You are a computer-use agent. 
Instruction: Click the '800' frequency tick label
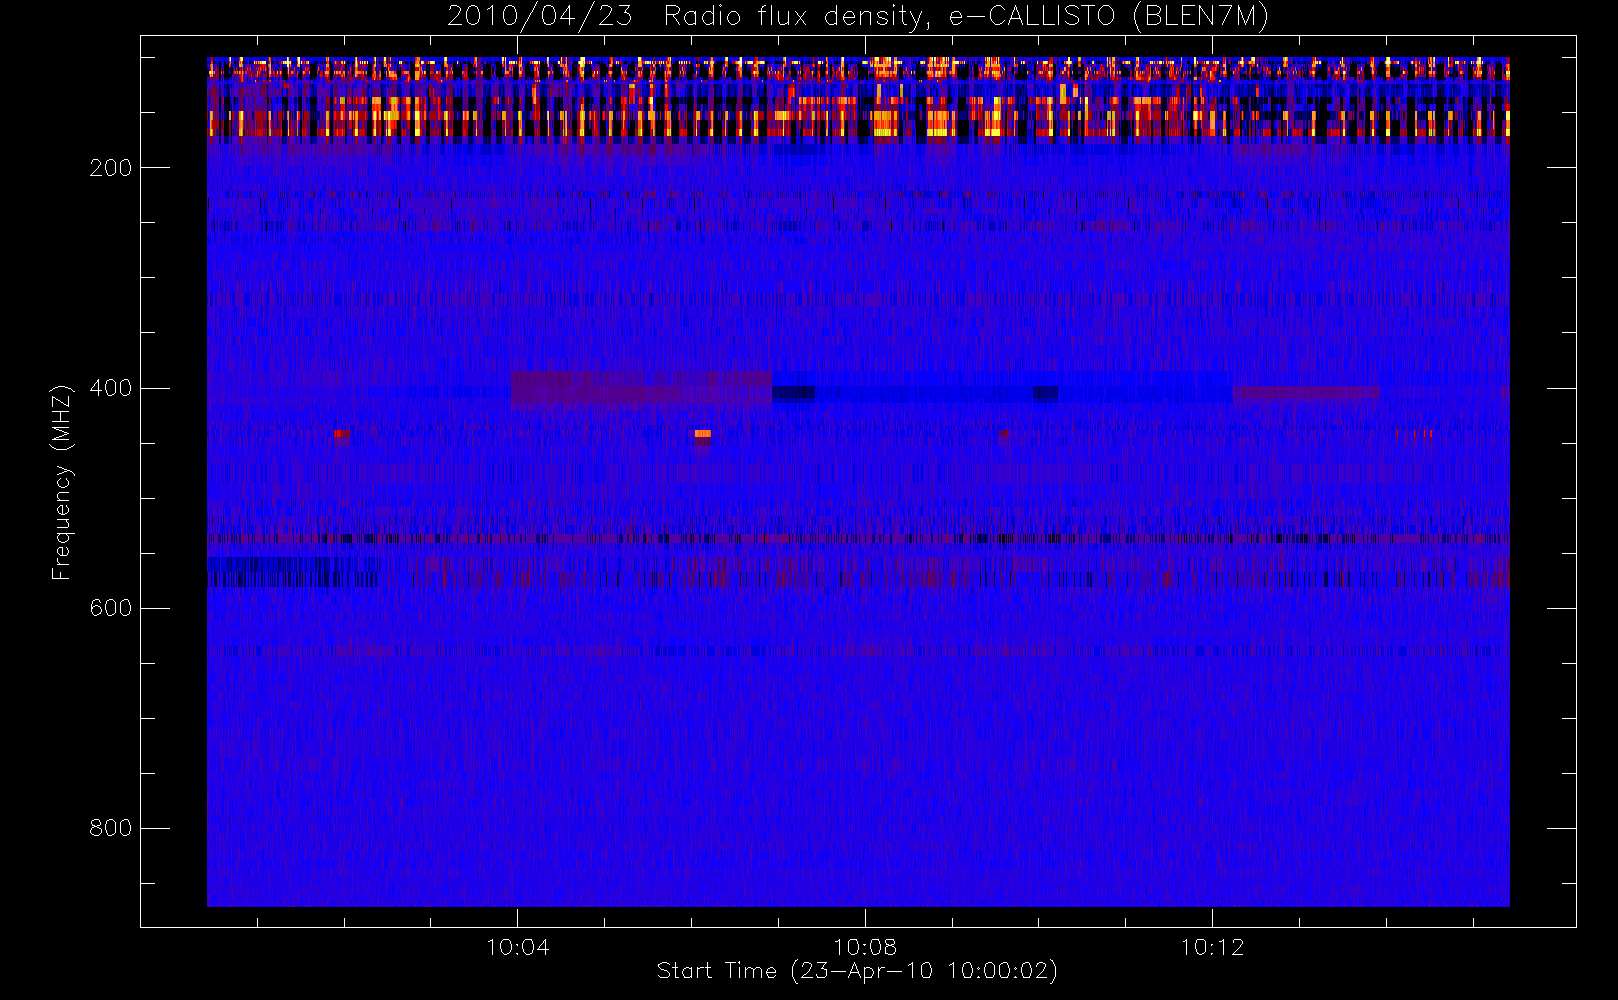coord(110,828)
